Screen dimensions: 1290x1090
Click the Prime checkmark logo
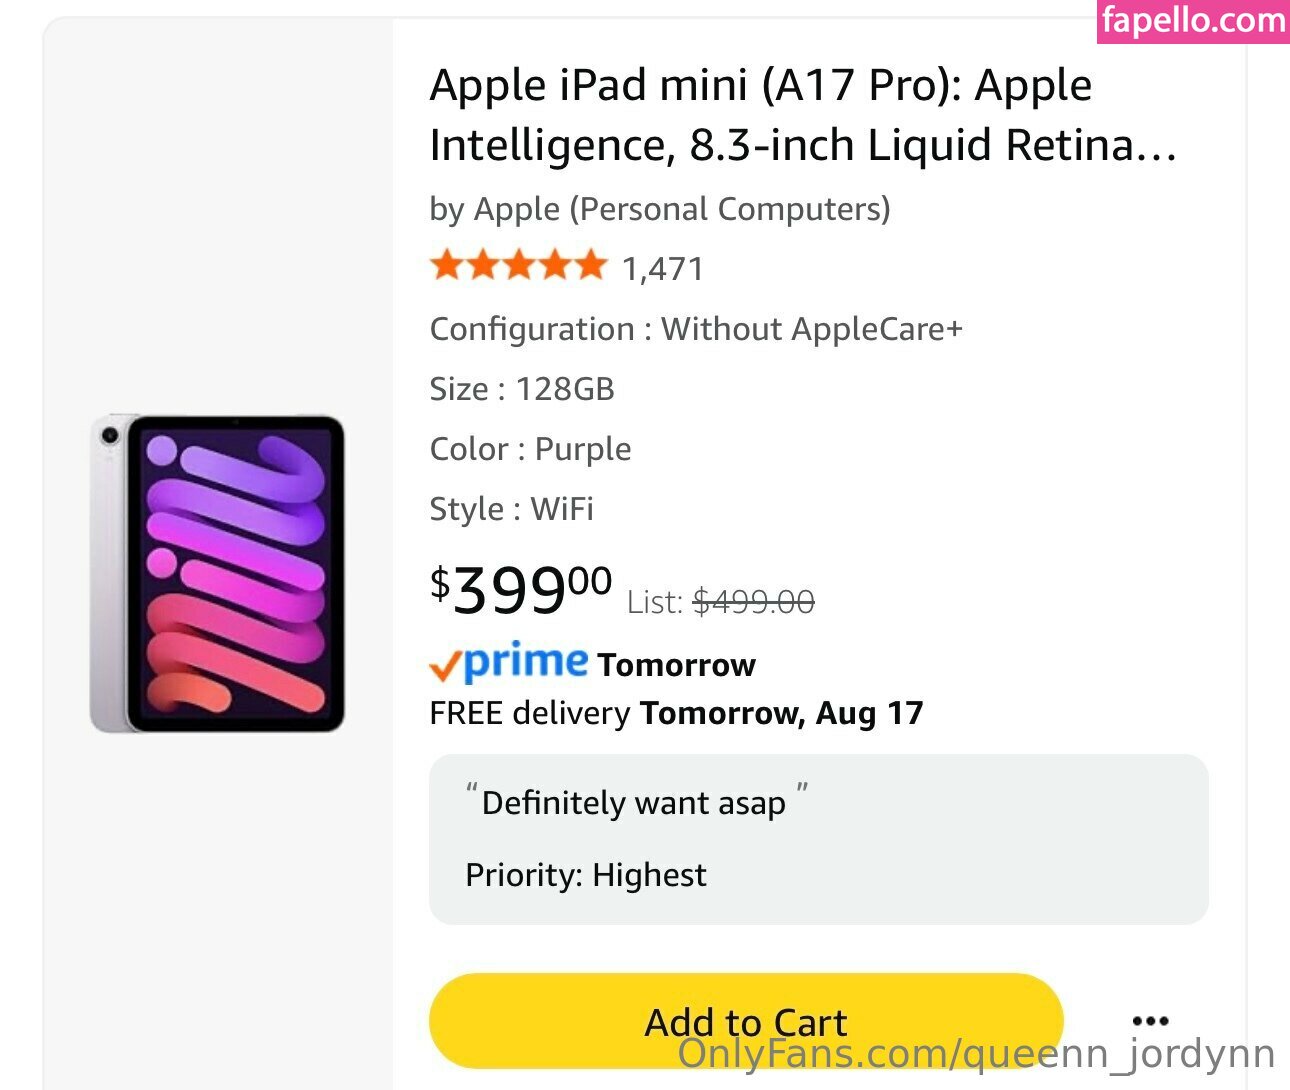(x=508, y=663)
